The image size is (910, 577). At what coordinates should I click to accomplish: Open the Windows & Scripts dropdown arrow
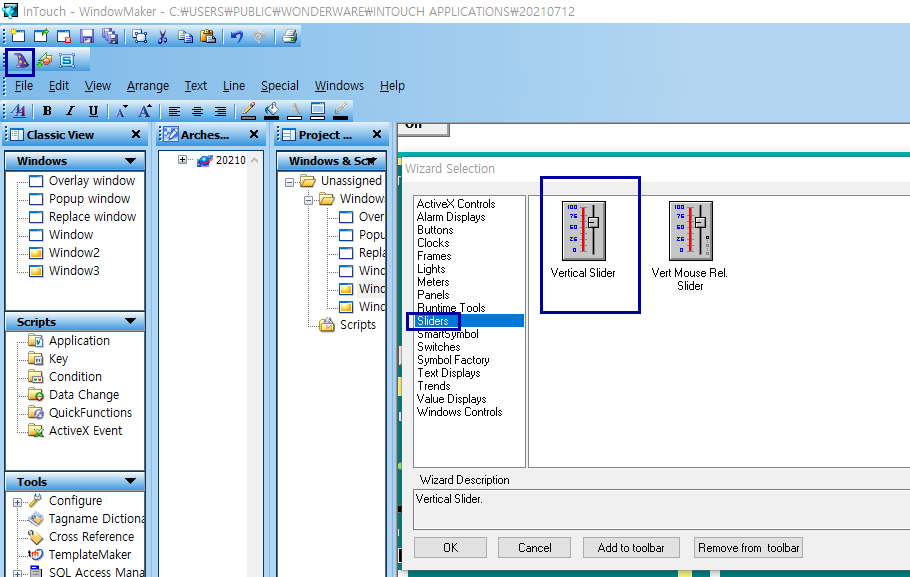point(372,161)
